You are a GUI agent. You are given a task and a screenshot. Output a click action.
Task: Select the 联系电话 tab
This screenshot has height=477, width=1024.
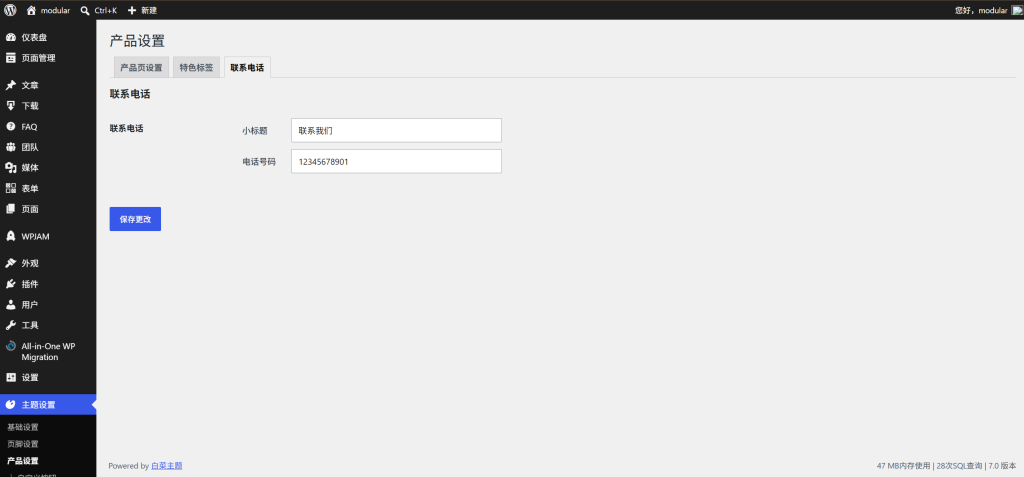tap(247, 67)
